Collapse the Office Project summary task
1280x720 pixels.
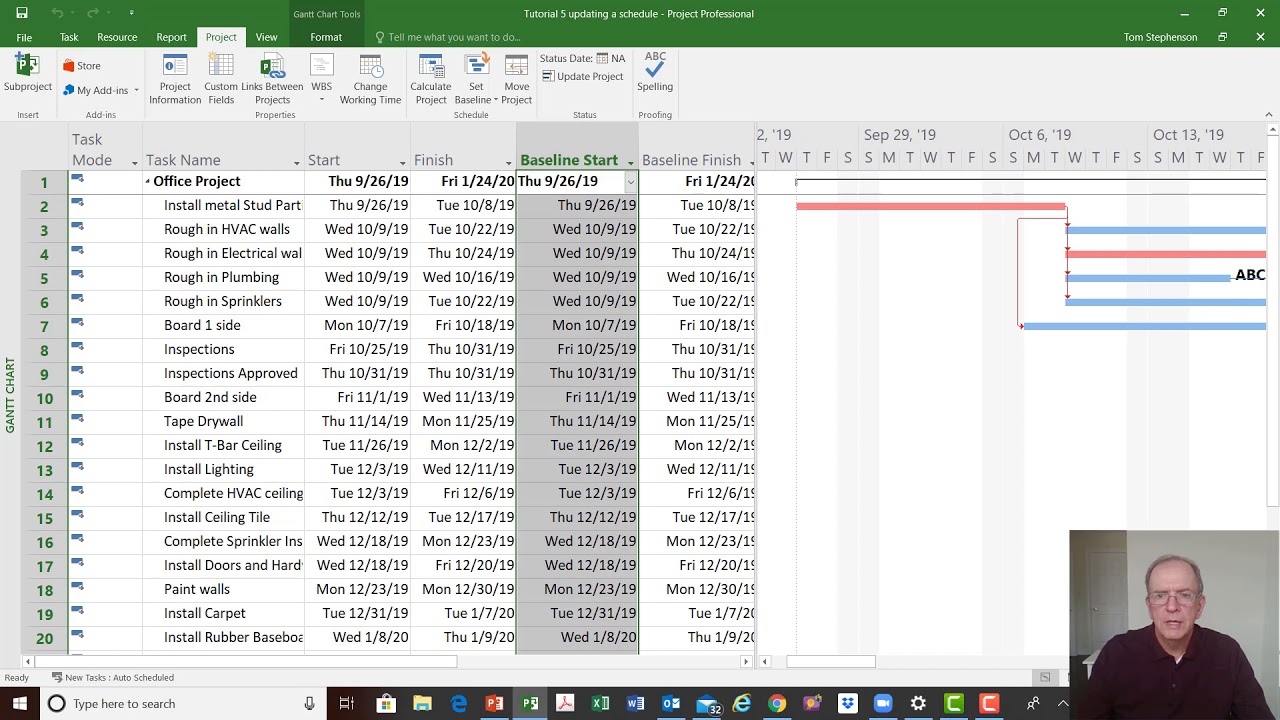[x=148, y=181]
